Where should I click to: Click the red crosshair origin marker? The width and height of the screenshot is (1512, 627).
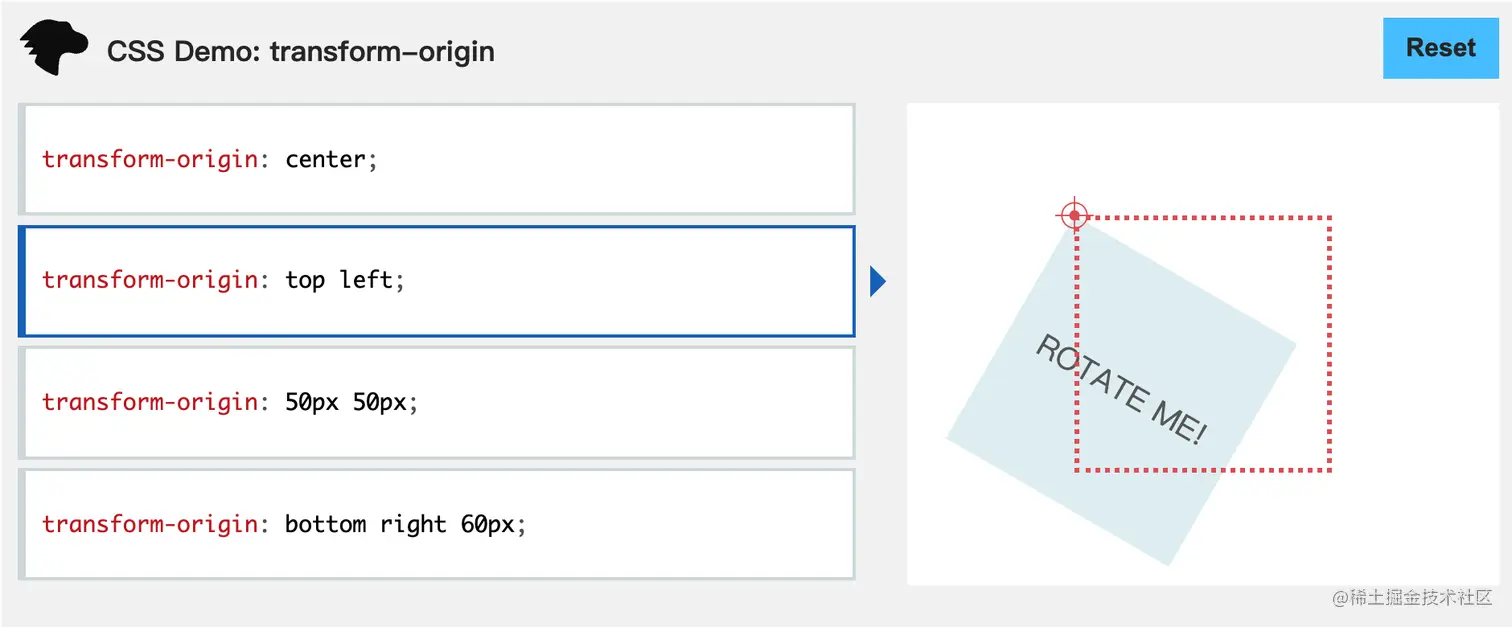pyautogui.click(x=1073, y=215)
